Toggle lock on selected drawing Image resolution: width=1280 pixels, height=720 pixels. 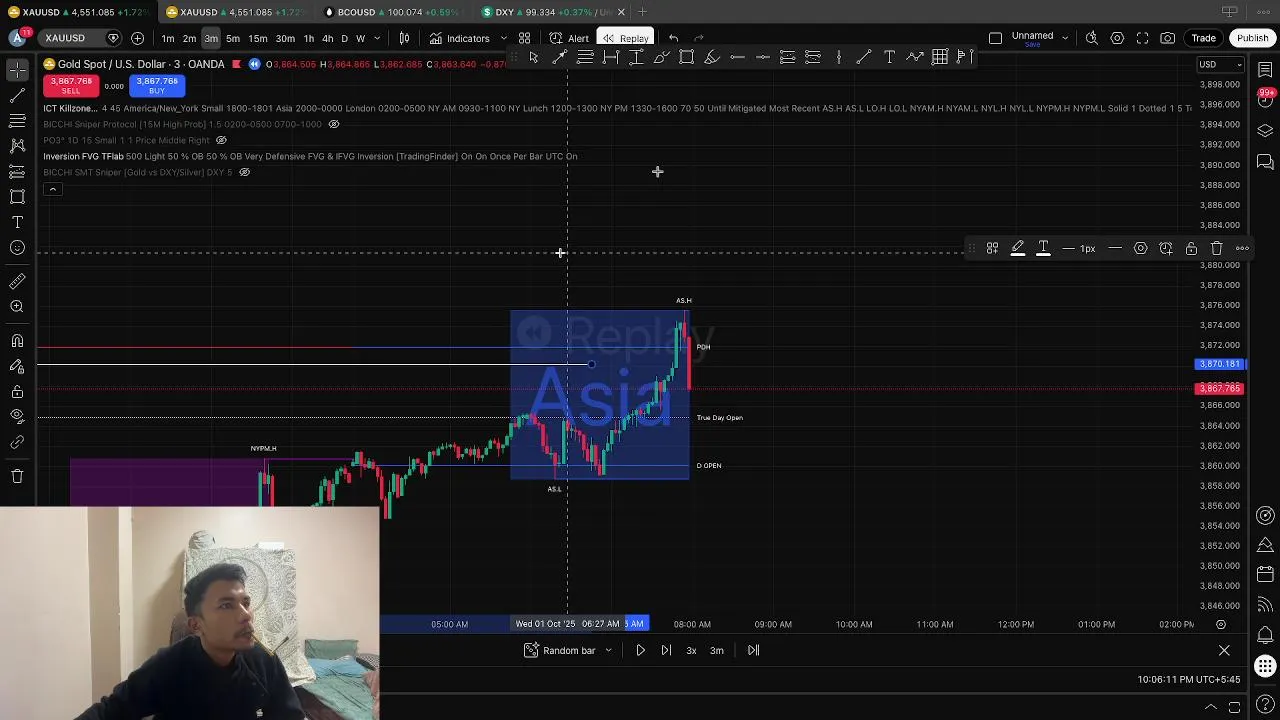pos(1191,248)
